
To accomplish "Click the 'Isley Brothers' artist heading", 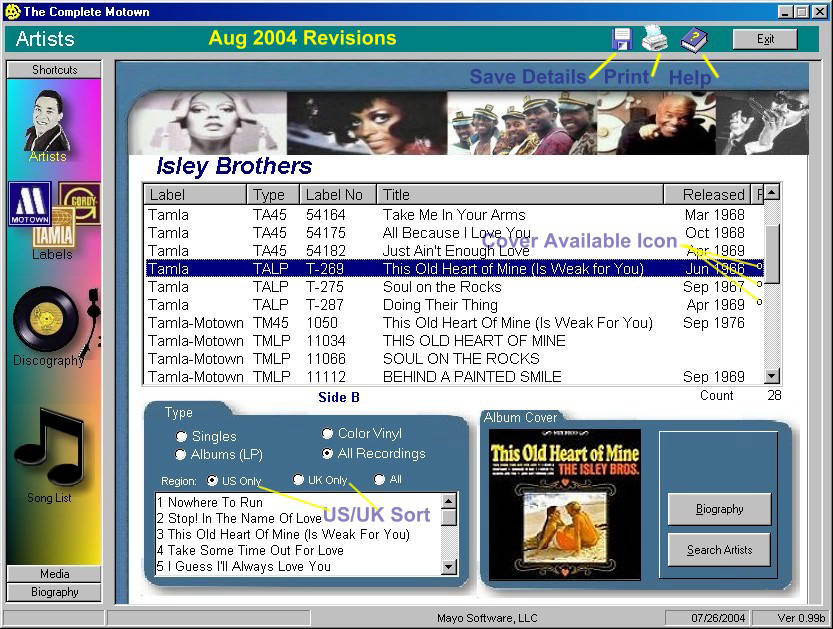I will click(234, 166).
